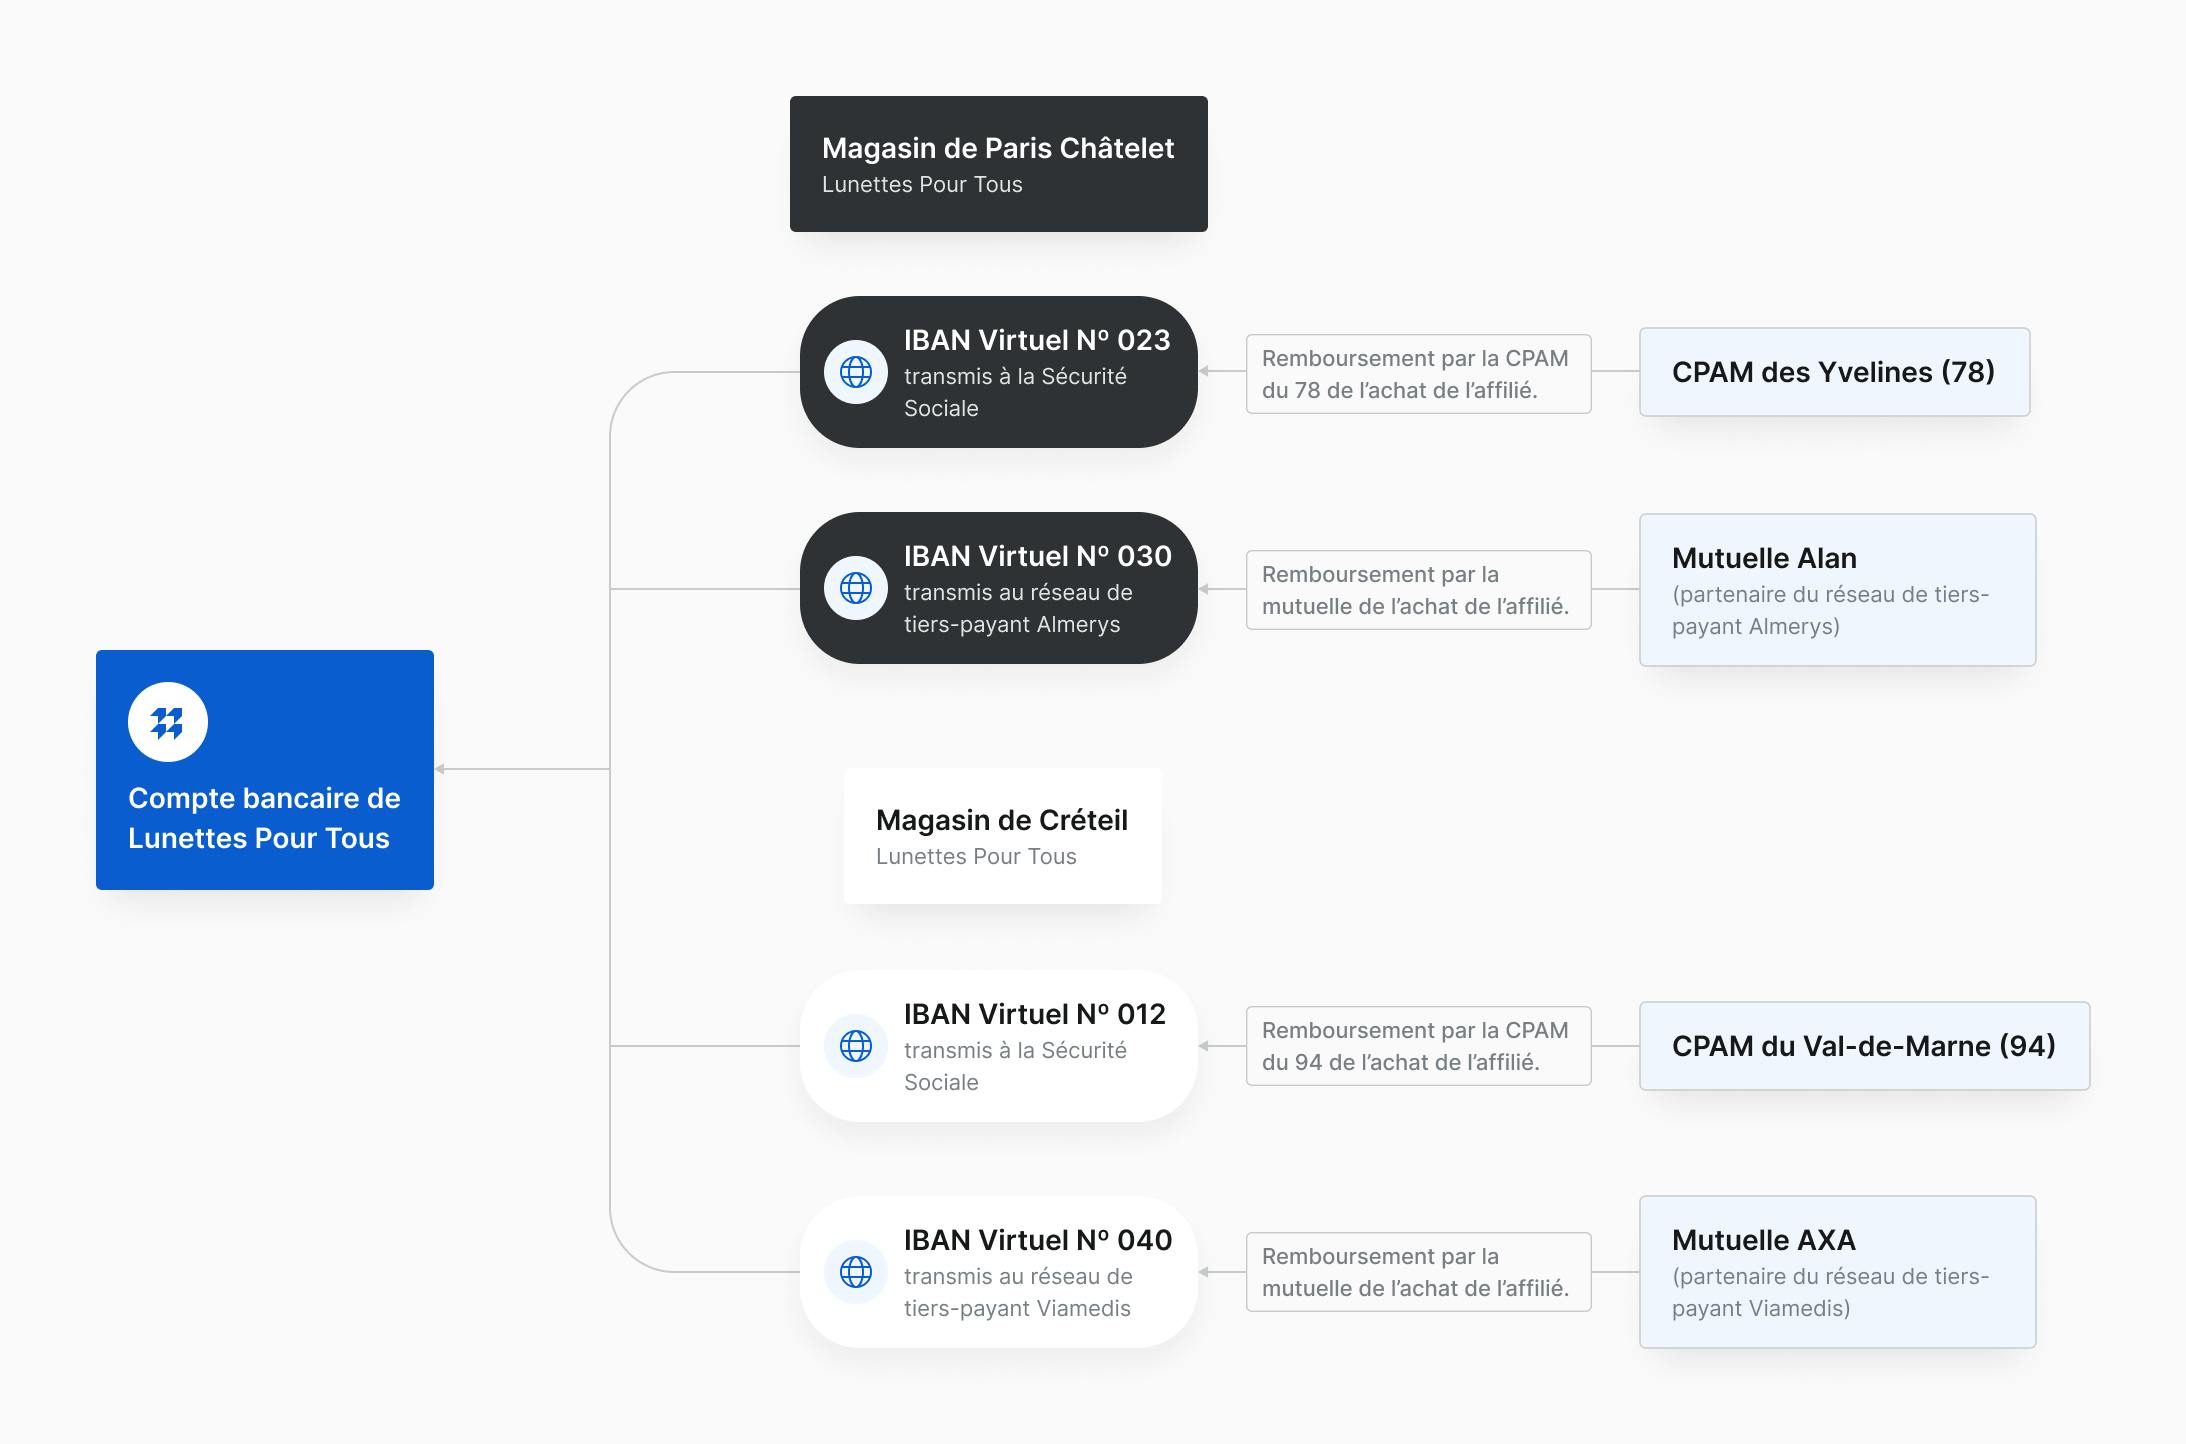The width and height of the screenshot is (2186, 1444).
Task: Click '(partenaire du réseau de tiers-payant Viamedis)' text
Action: pos(1830,1292)
